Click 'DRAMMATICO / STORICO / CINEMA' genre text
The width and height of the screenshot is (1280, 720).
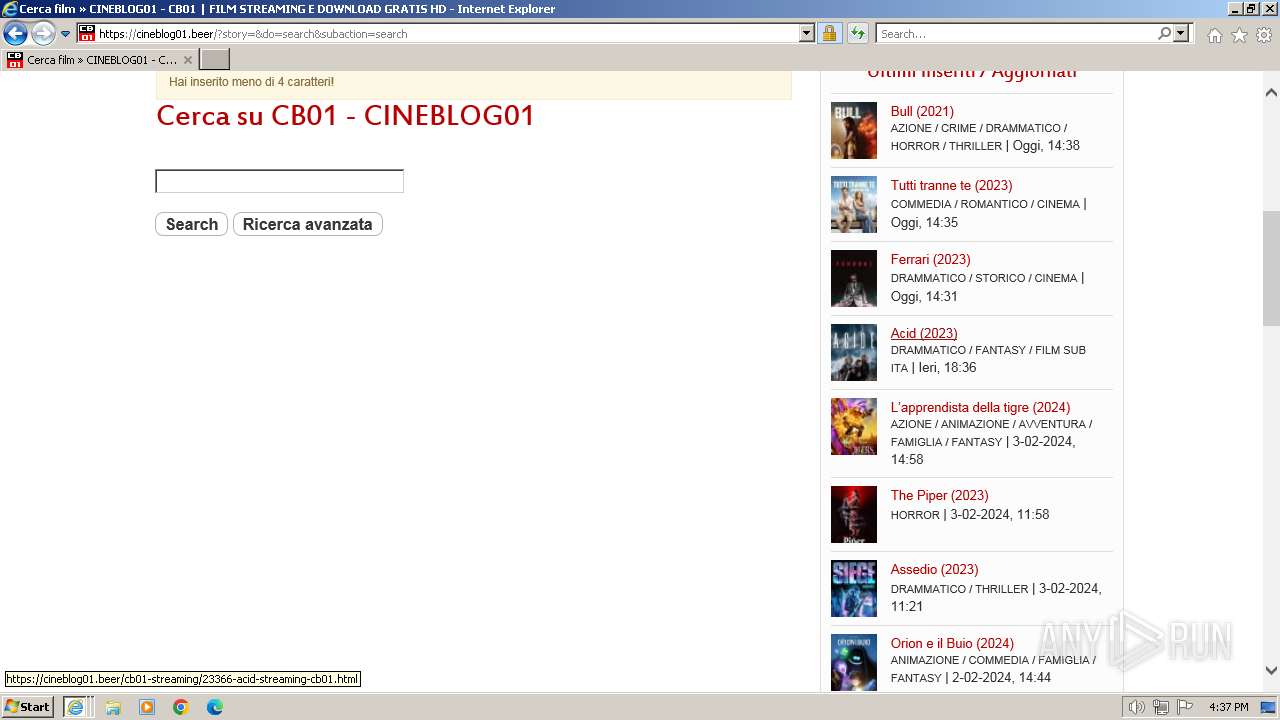point(984,278)
